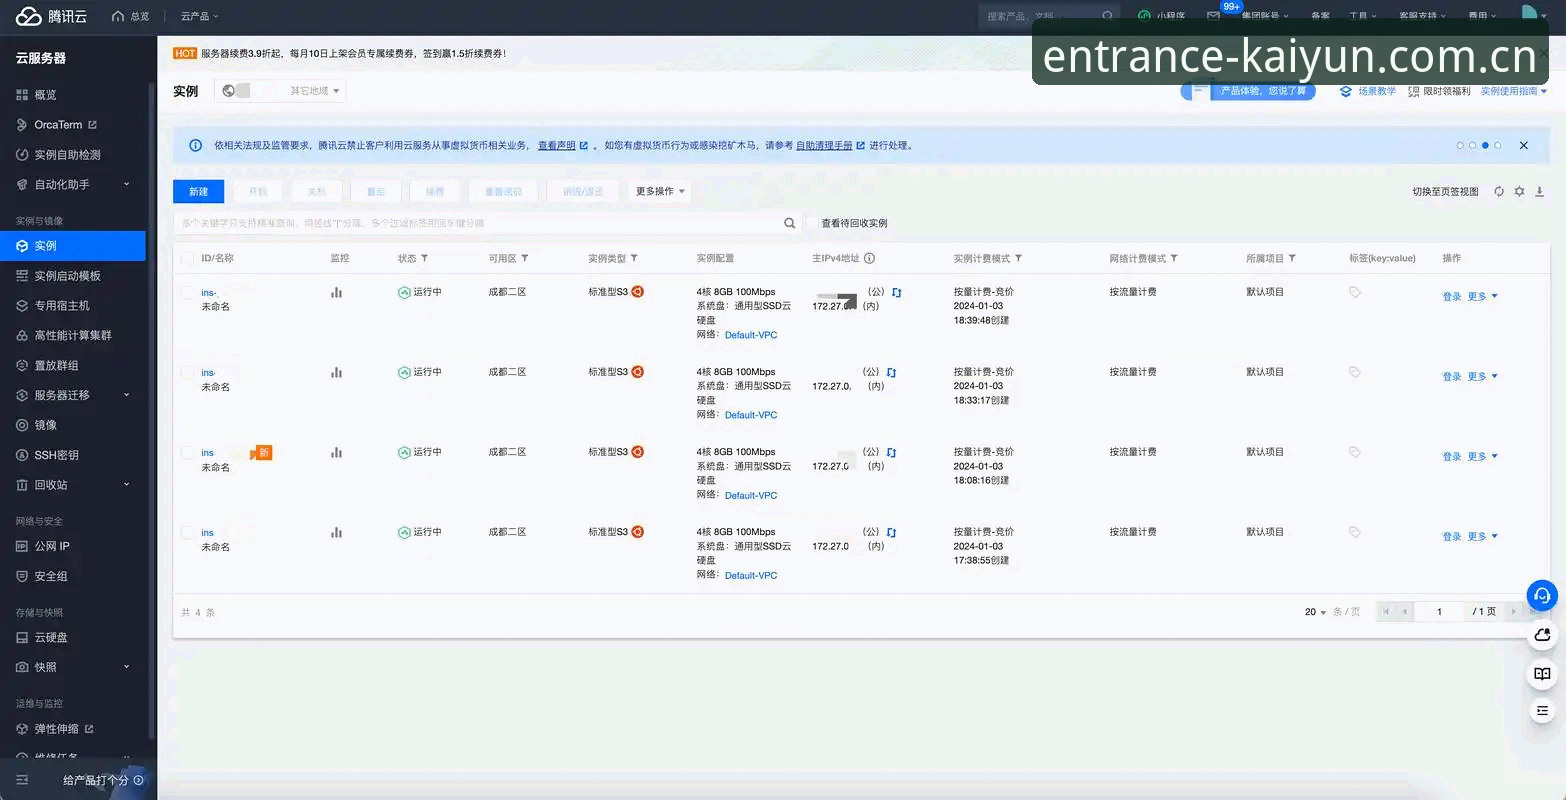1566x800 pixels.
Task: Click Ubuntu OS icon on 18:33:17 row
Action: 637,371
